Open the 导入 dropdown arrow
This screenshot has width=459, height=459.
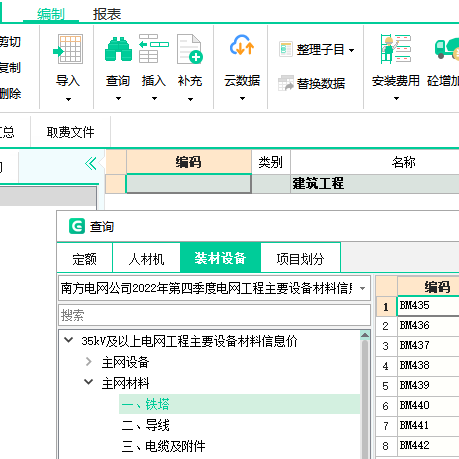point(68,99)
